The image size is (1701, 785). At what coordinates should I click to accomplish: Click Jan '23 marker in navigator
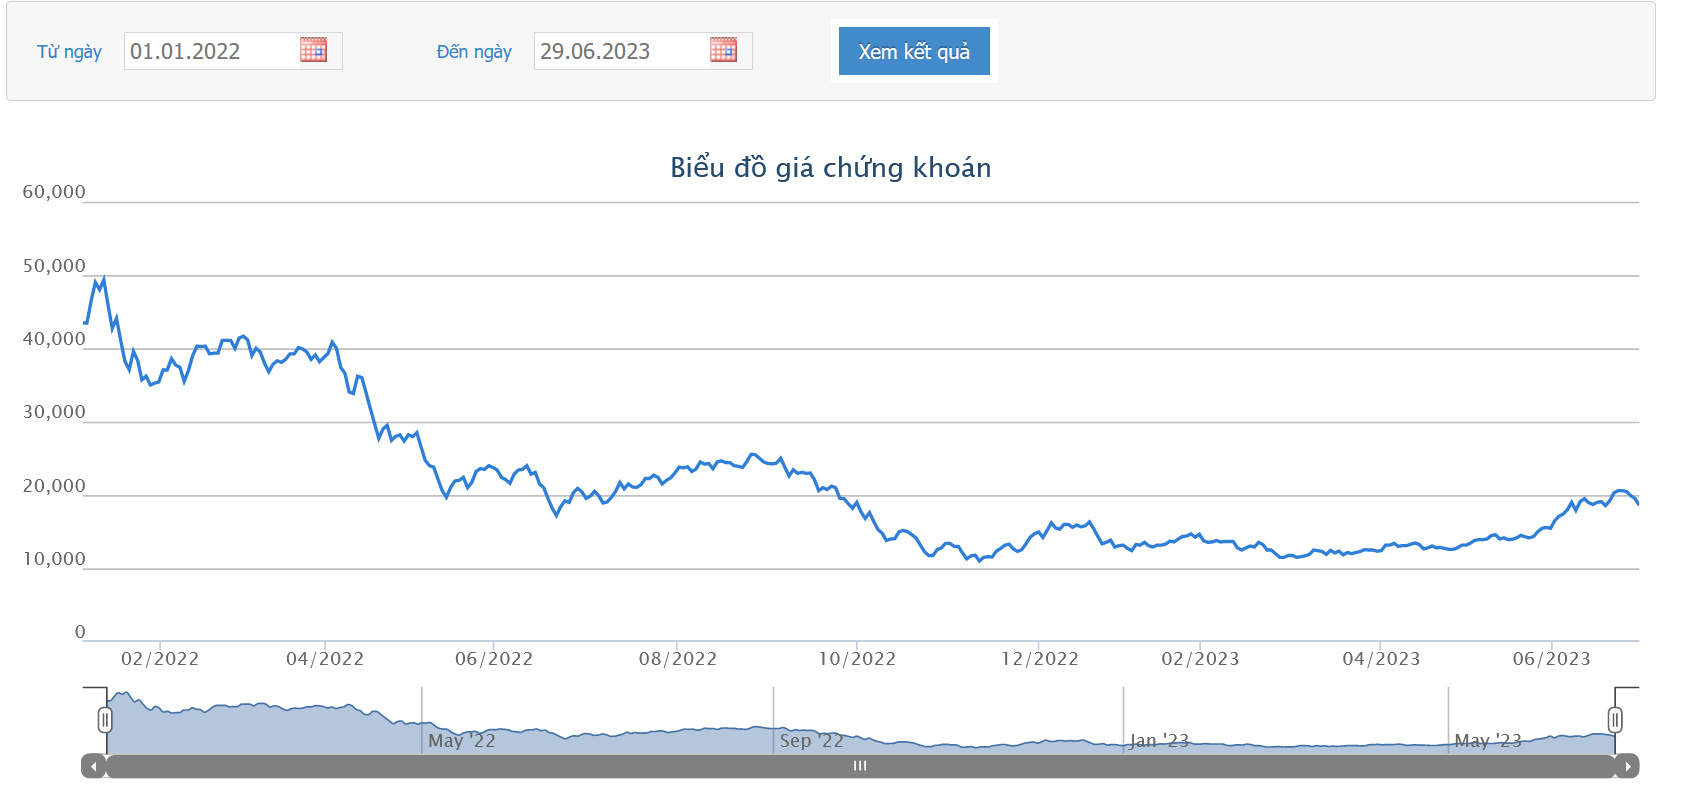click(1159, 741)
